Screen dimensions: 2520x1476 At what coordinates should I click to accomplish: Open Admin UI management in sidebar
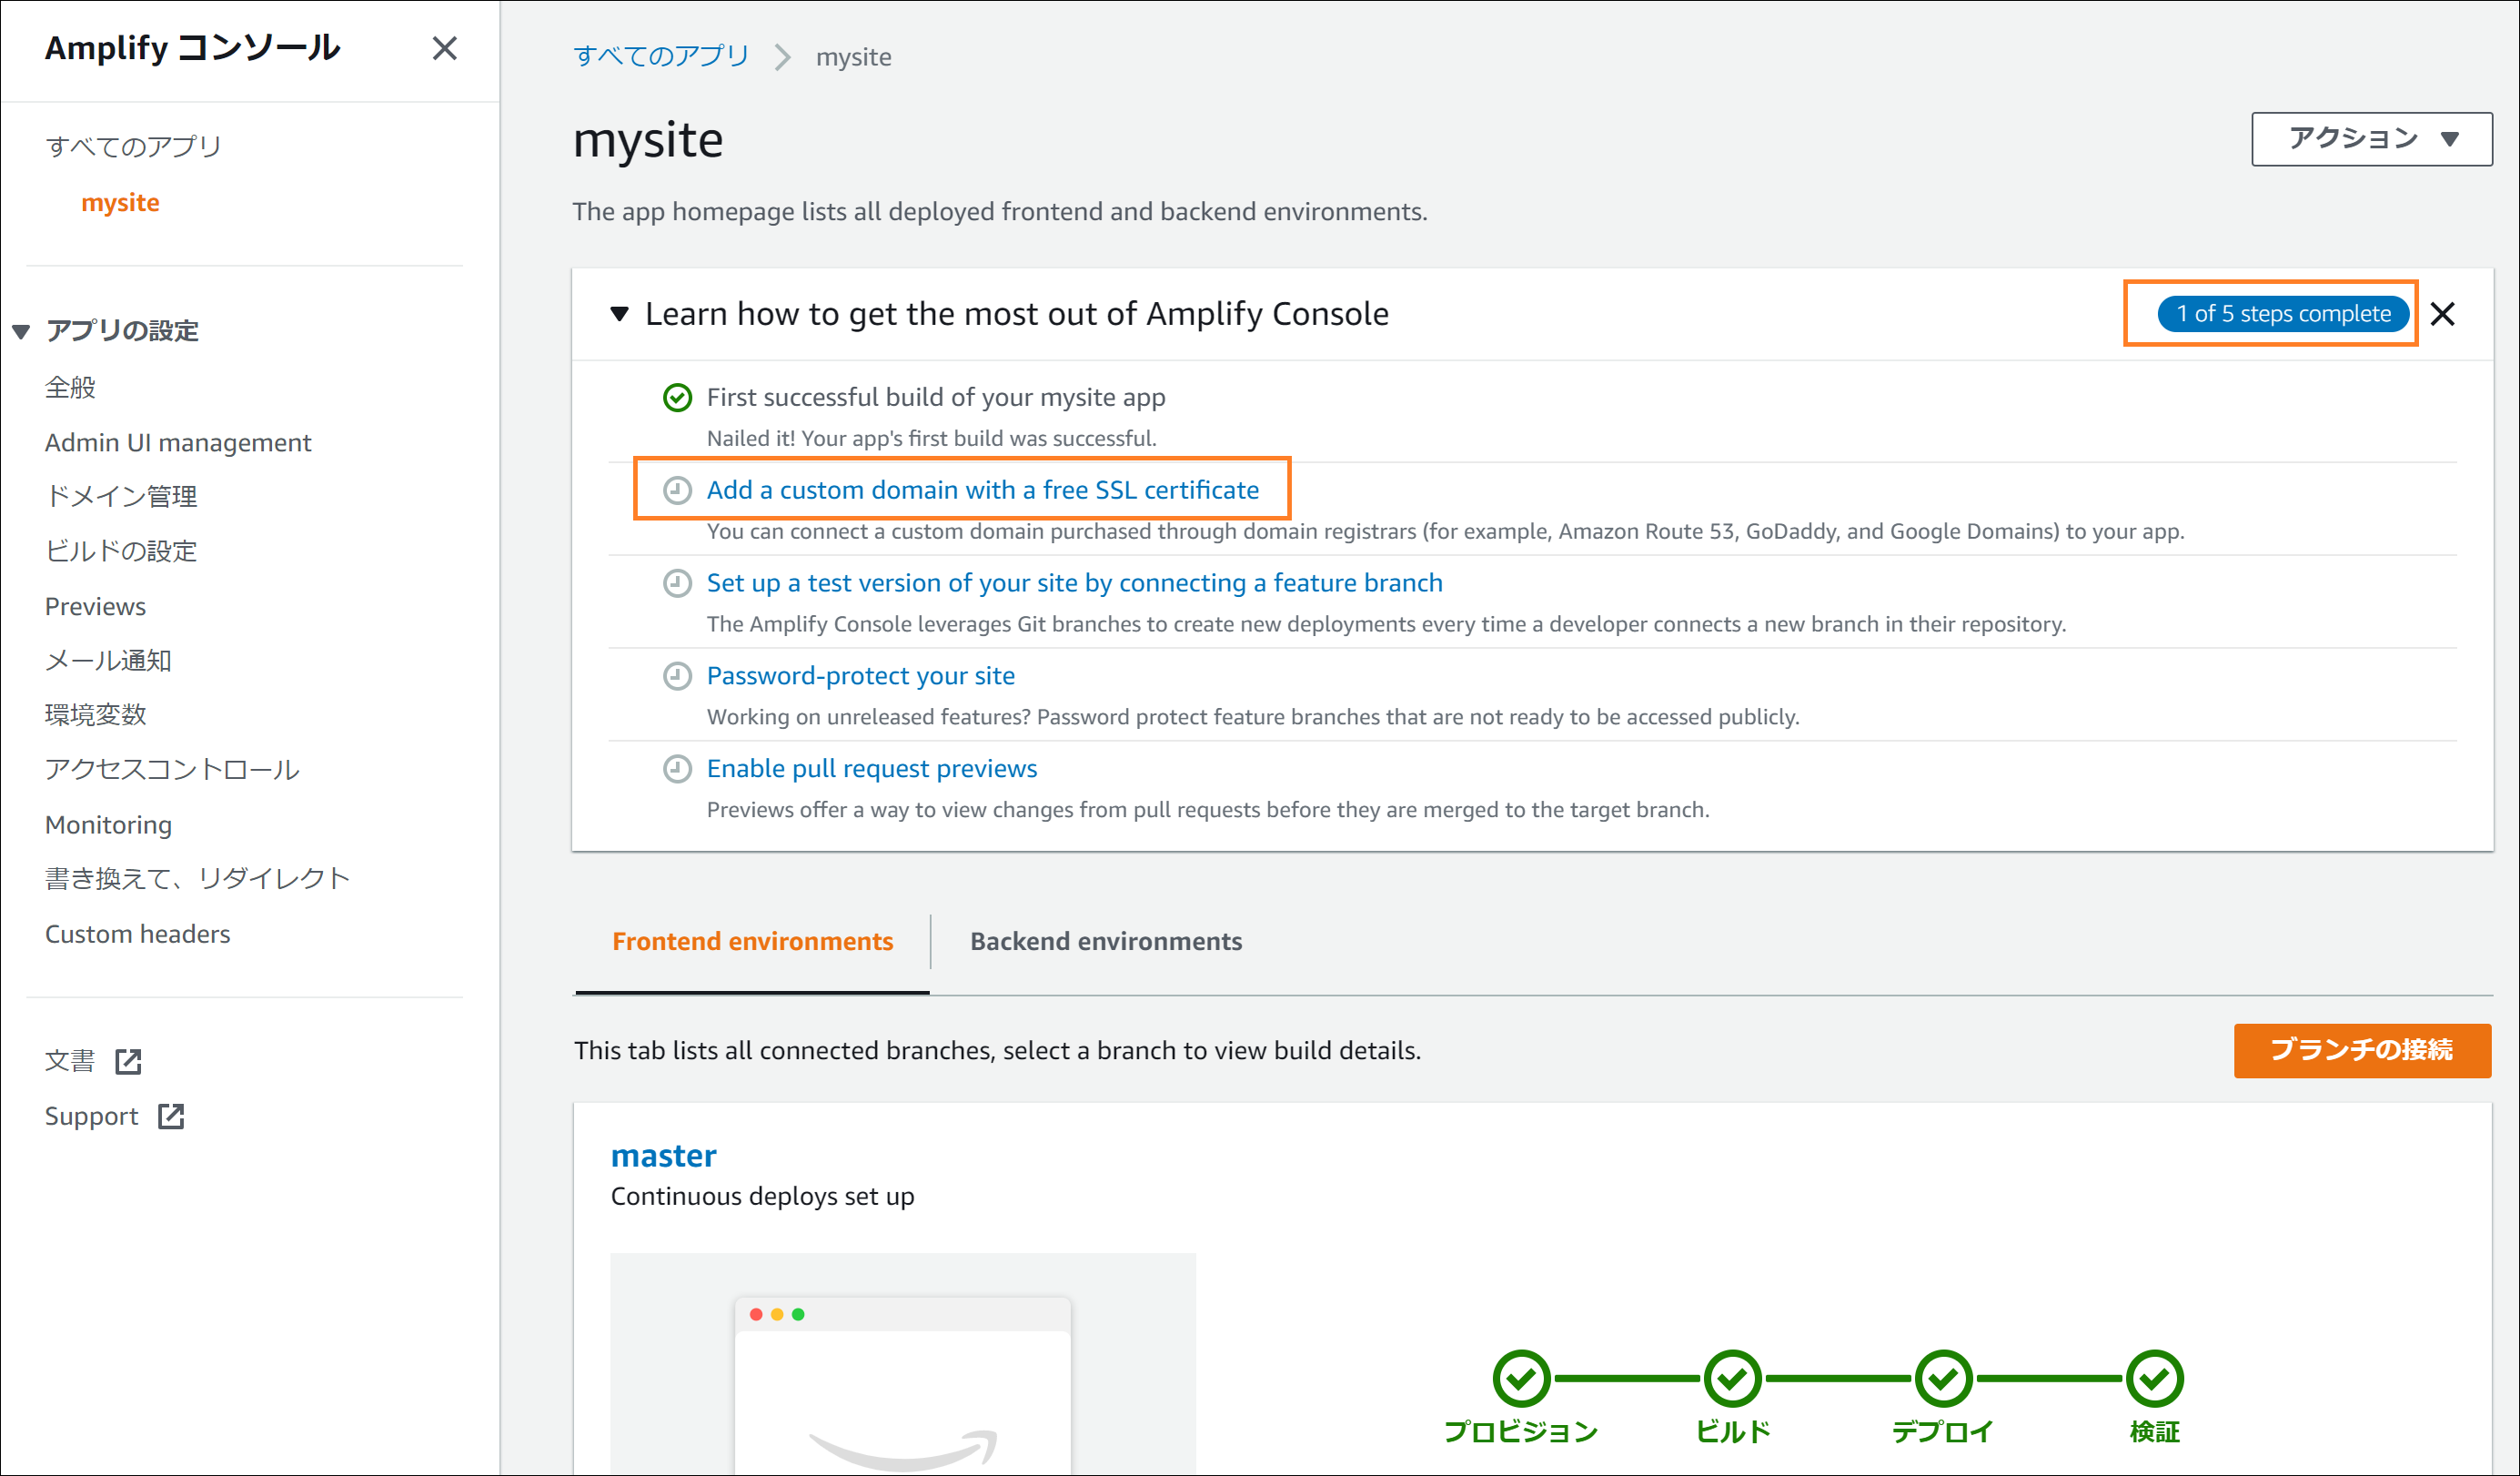[x=178, y=442]
